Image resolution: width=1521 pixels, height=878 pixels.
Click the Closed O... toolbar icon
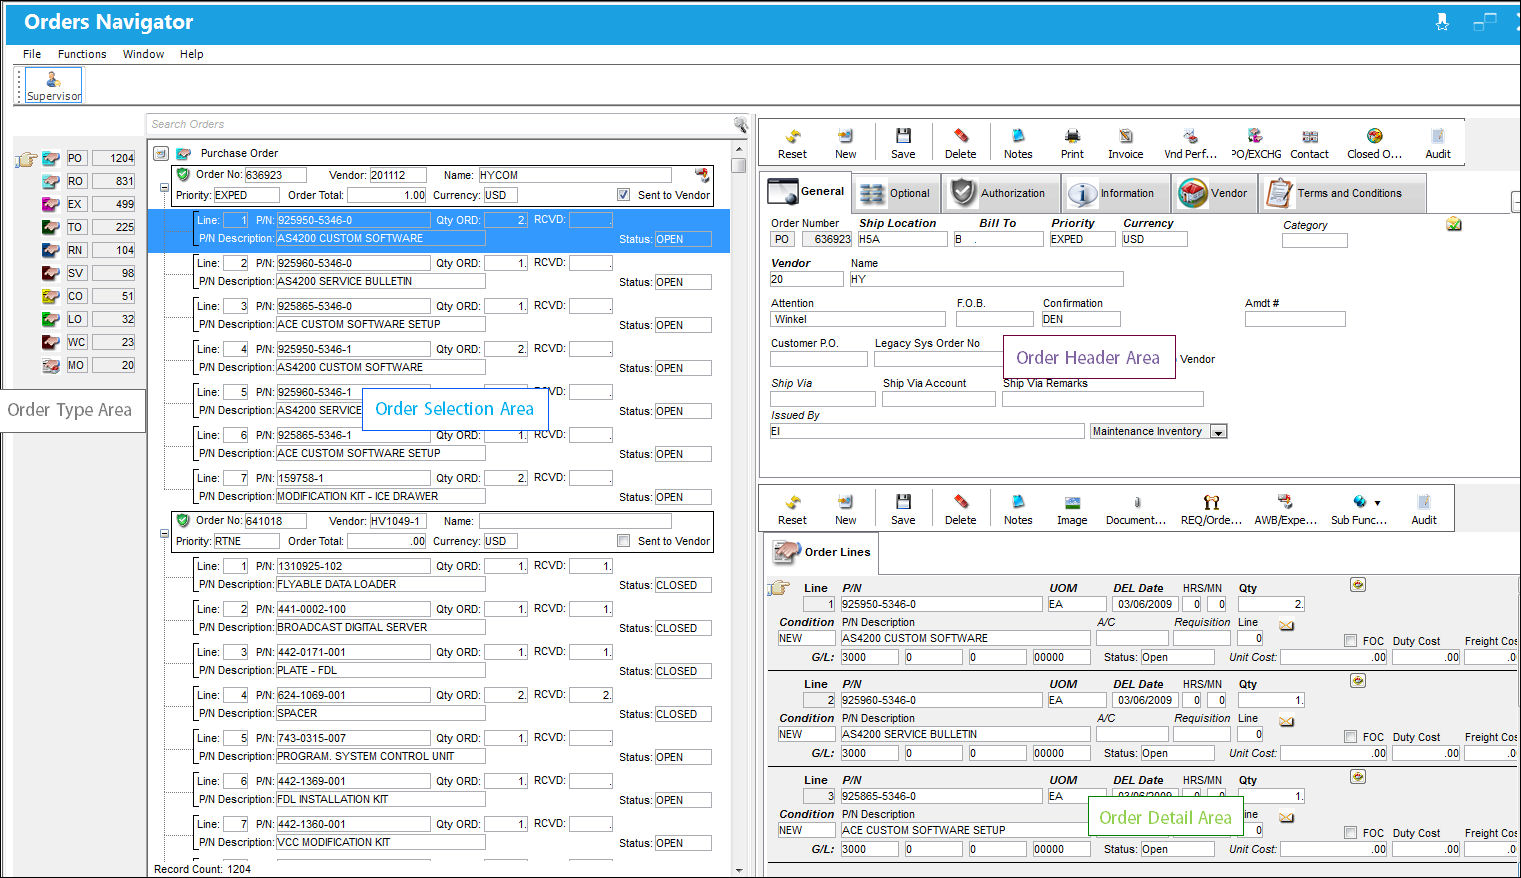click(1374, 143)
